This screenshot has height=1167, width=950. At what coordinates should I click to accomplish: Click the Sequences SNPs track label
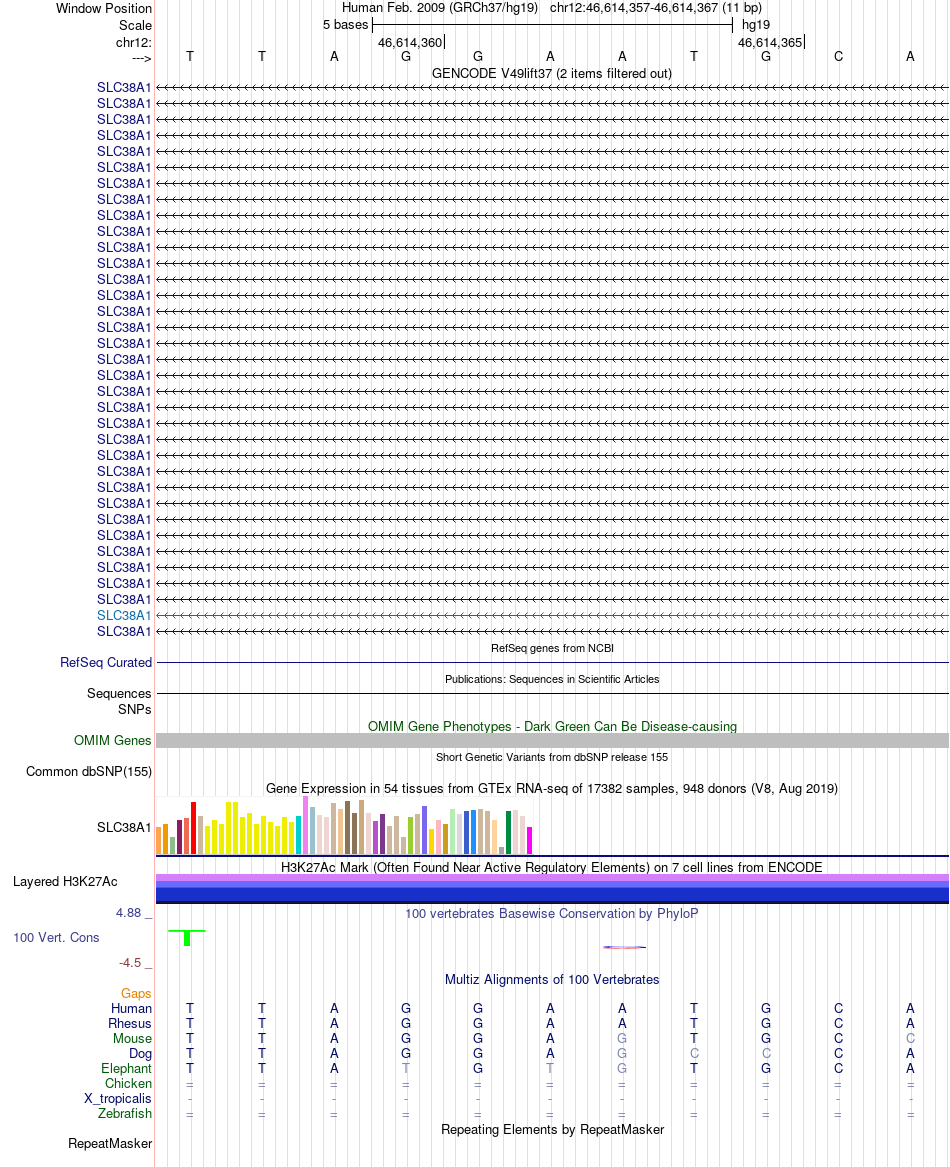[x=119, y=701]
